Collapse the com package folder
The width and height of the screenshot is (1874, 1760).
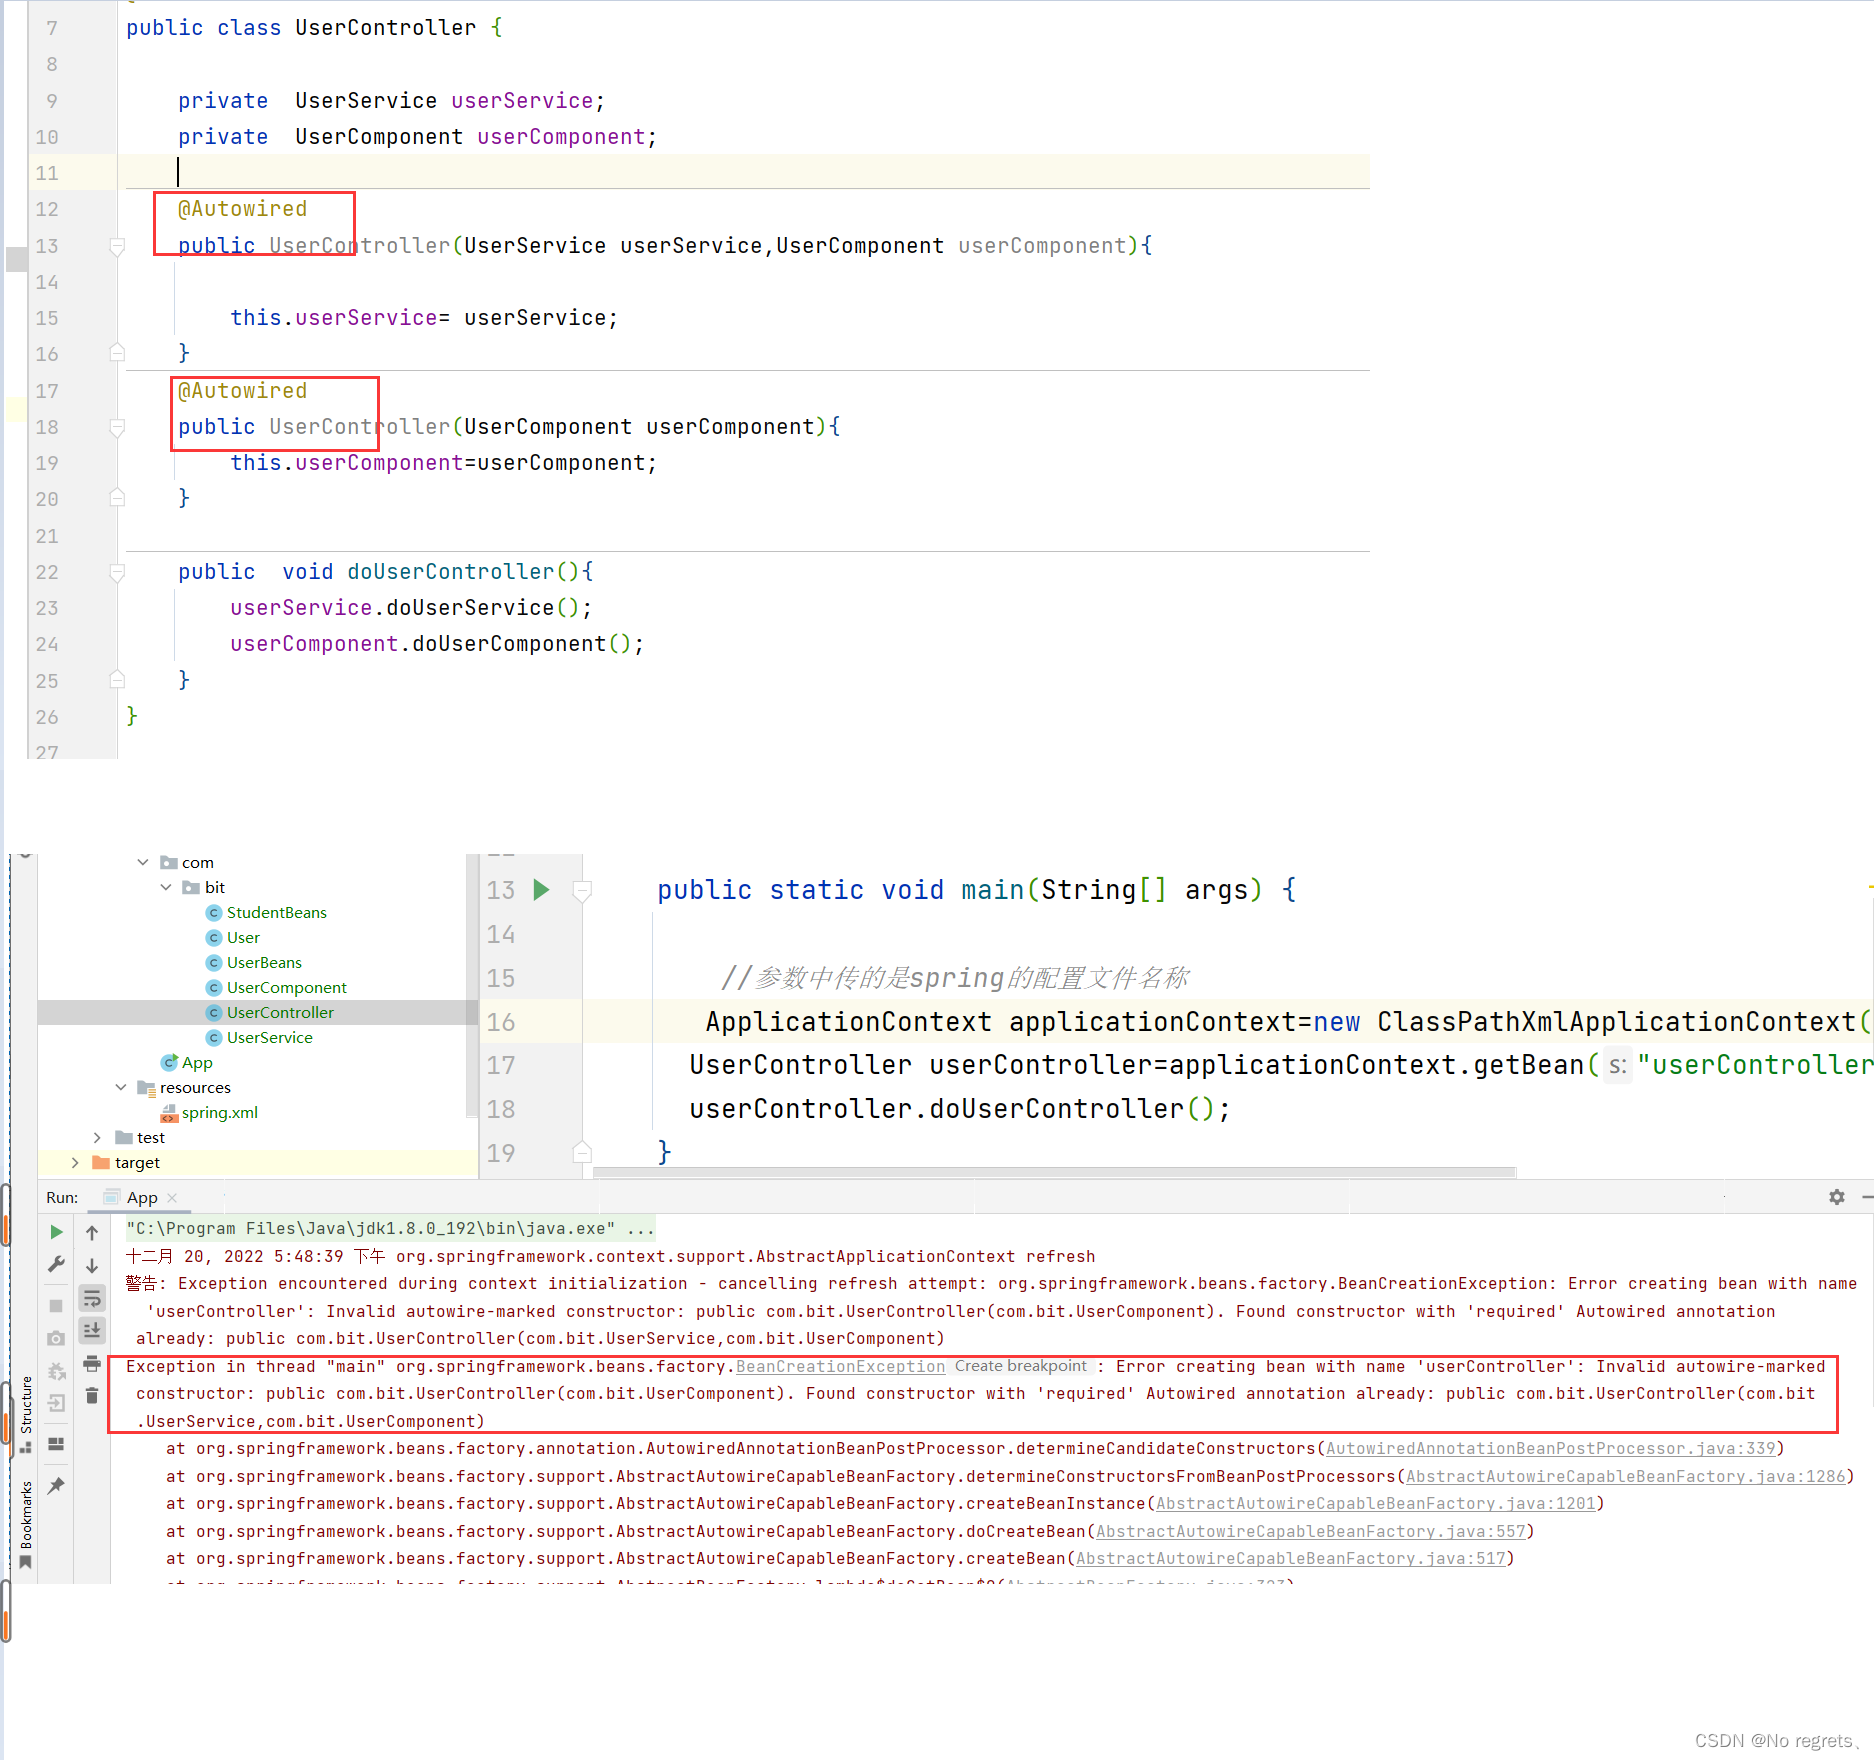click(143, 862)
